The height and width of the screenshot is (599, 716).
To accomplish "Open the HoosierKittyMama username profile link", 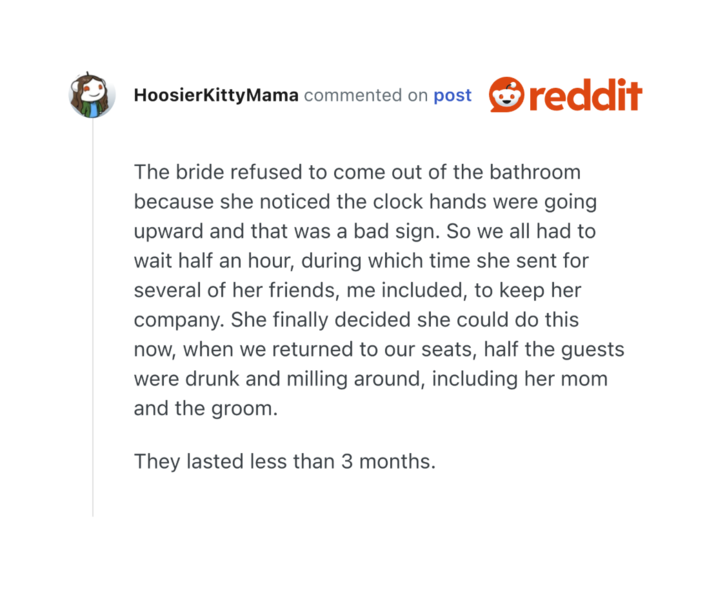I will (215, 96).
